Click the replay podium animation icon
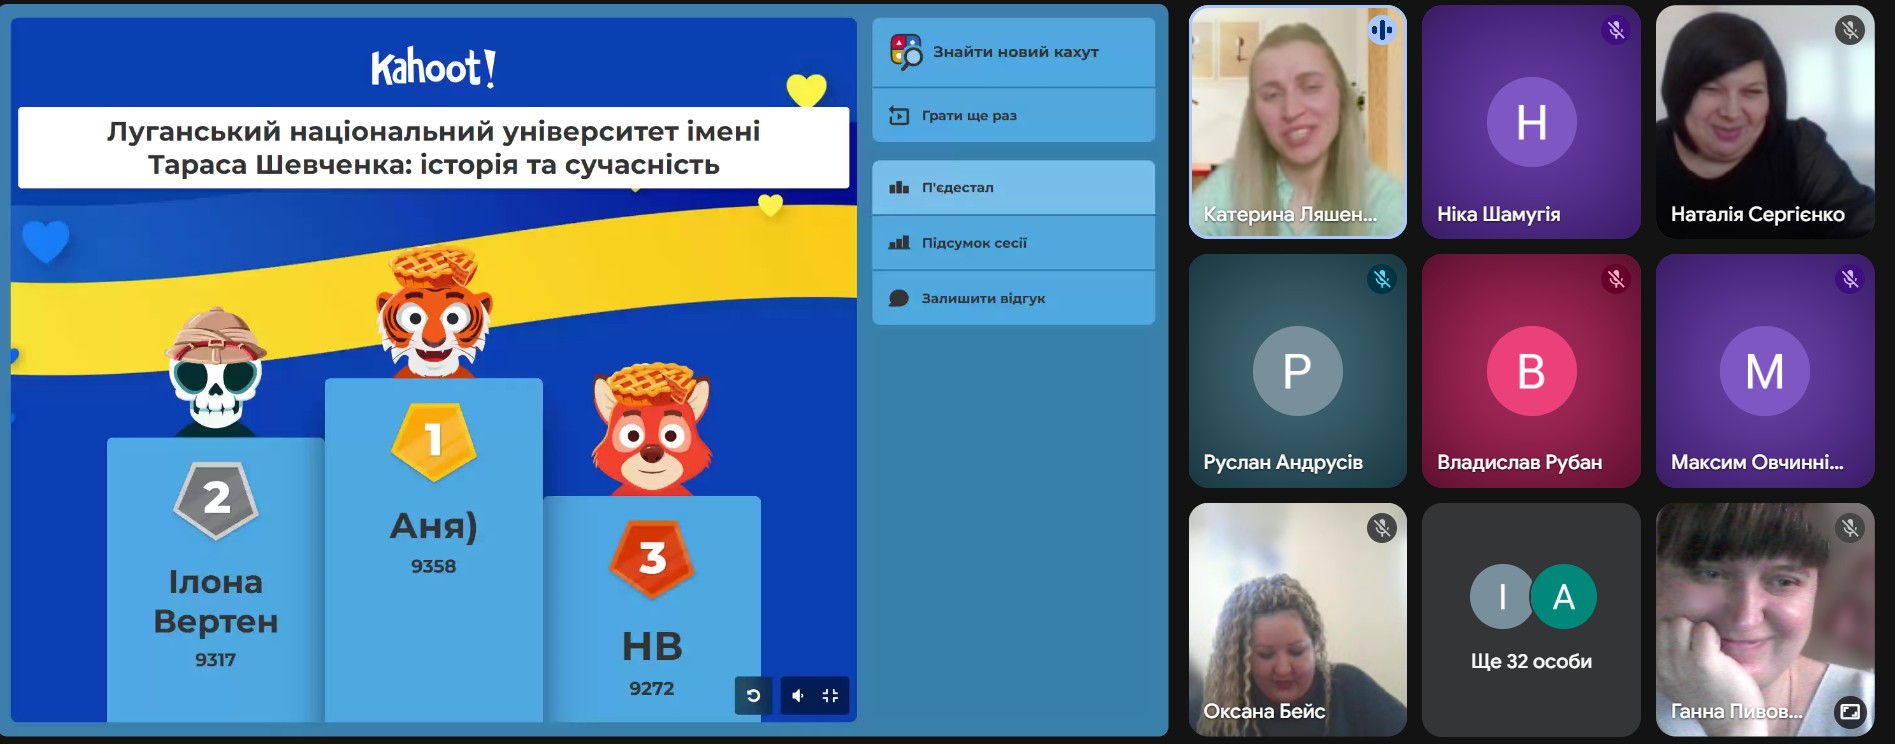 (x=753, y=696)
